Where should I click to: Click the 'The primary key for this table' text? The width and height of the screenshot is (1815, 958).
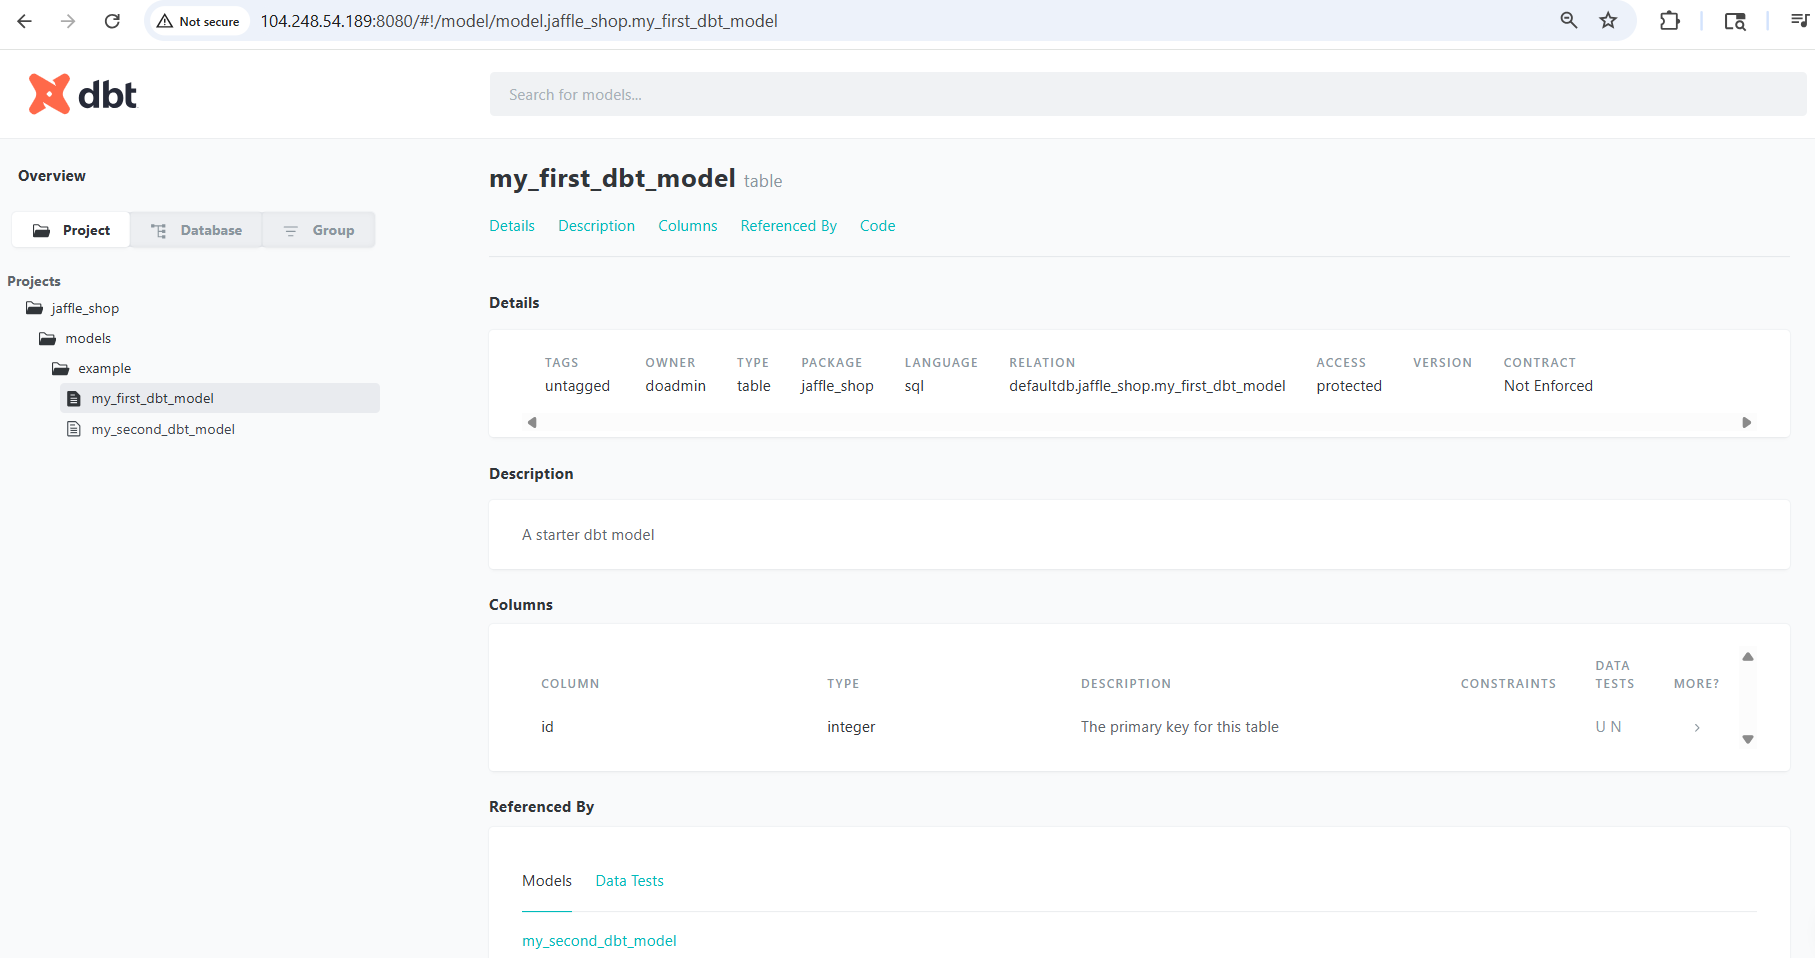(1180, 727)
